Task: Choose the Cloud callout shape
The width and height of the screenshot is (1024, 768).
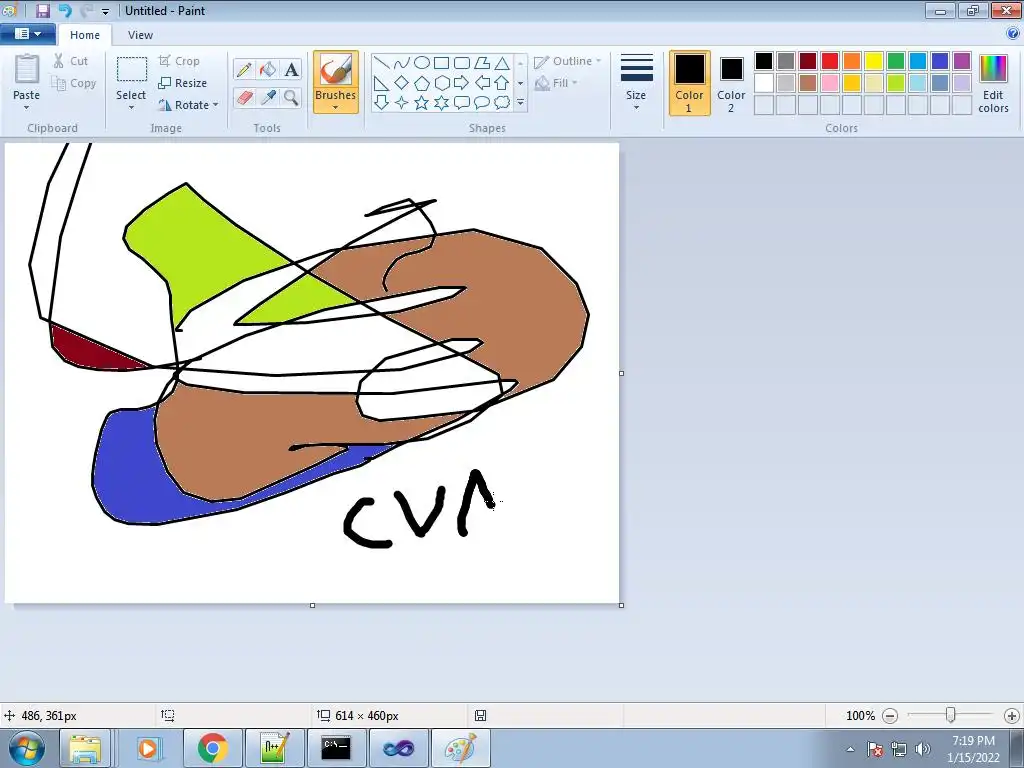Action: coord(502,103)
